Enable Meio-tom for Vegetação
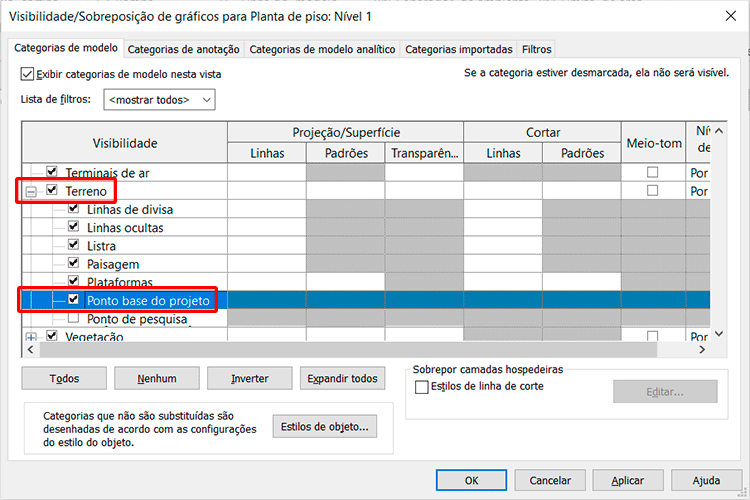750x500 pixels. pos(652,336)
